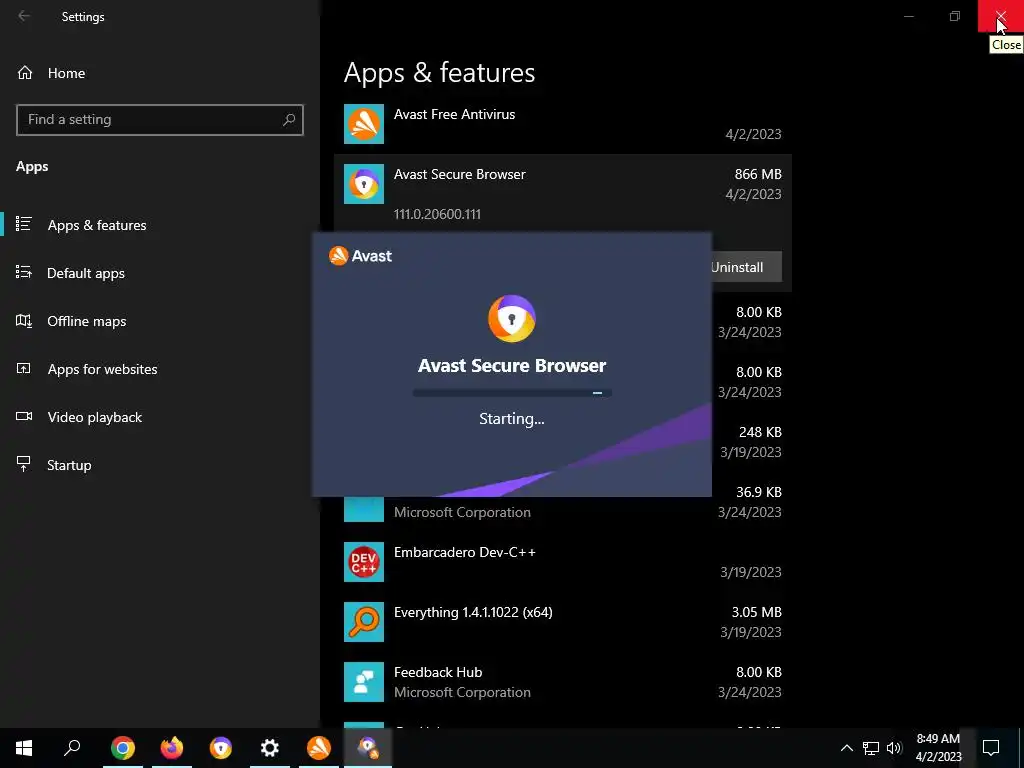The image size is (1024, 768).
Task: Click the network icon in system tray
Action: click(871, 748)
